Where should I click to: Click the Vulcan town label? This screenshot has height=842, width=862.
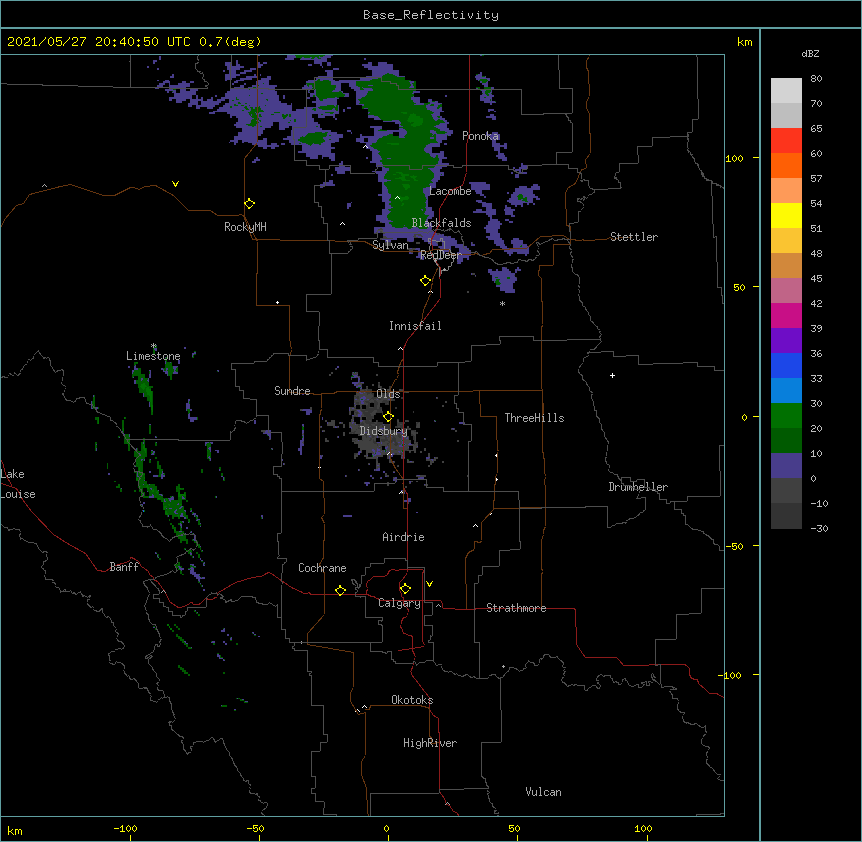543,792
